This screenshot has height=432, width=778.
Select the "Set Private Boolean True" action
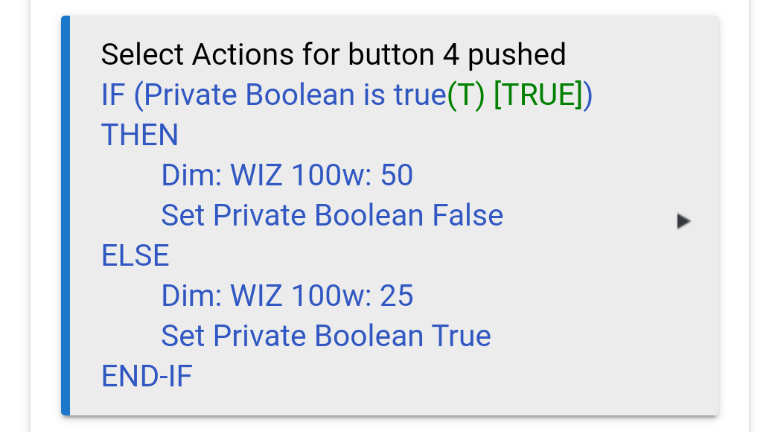326,335
